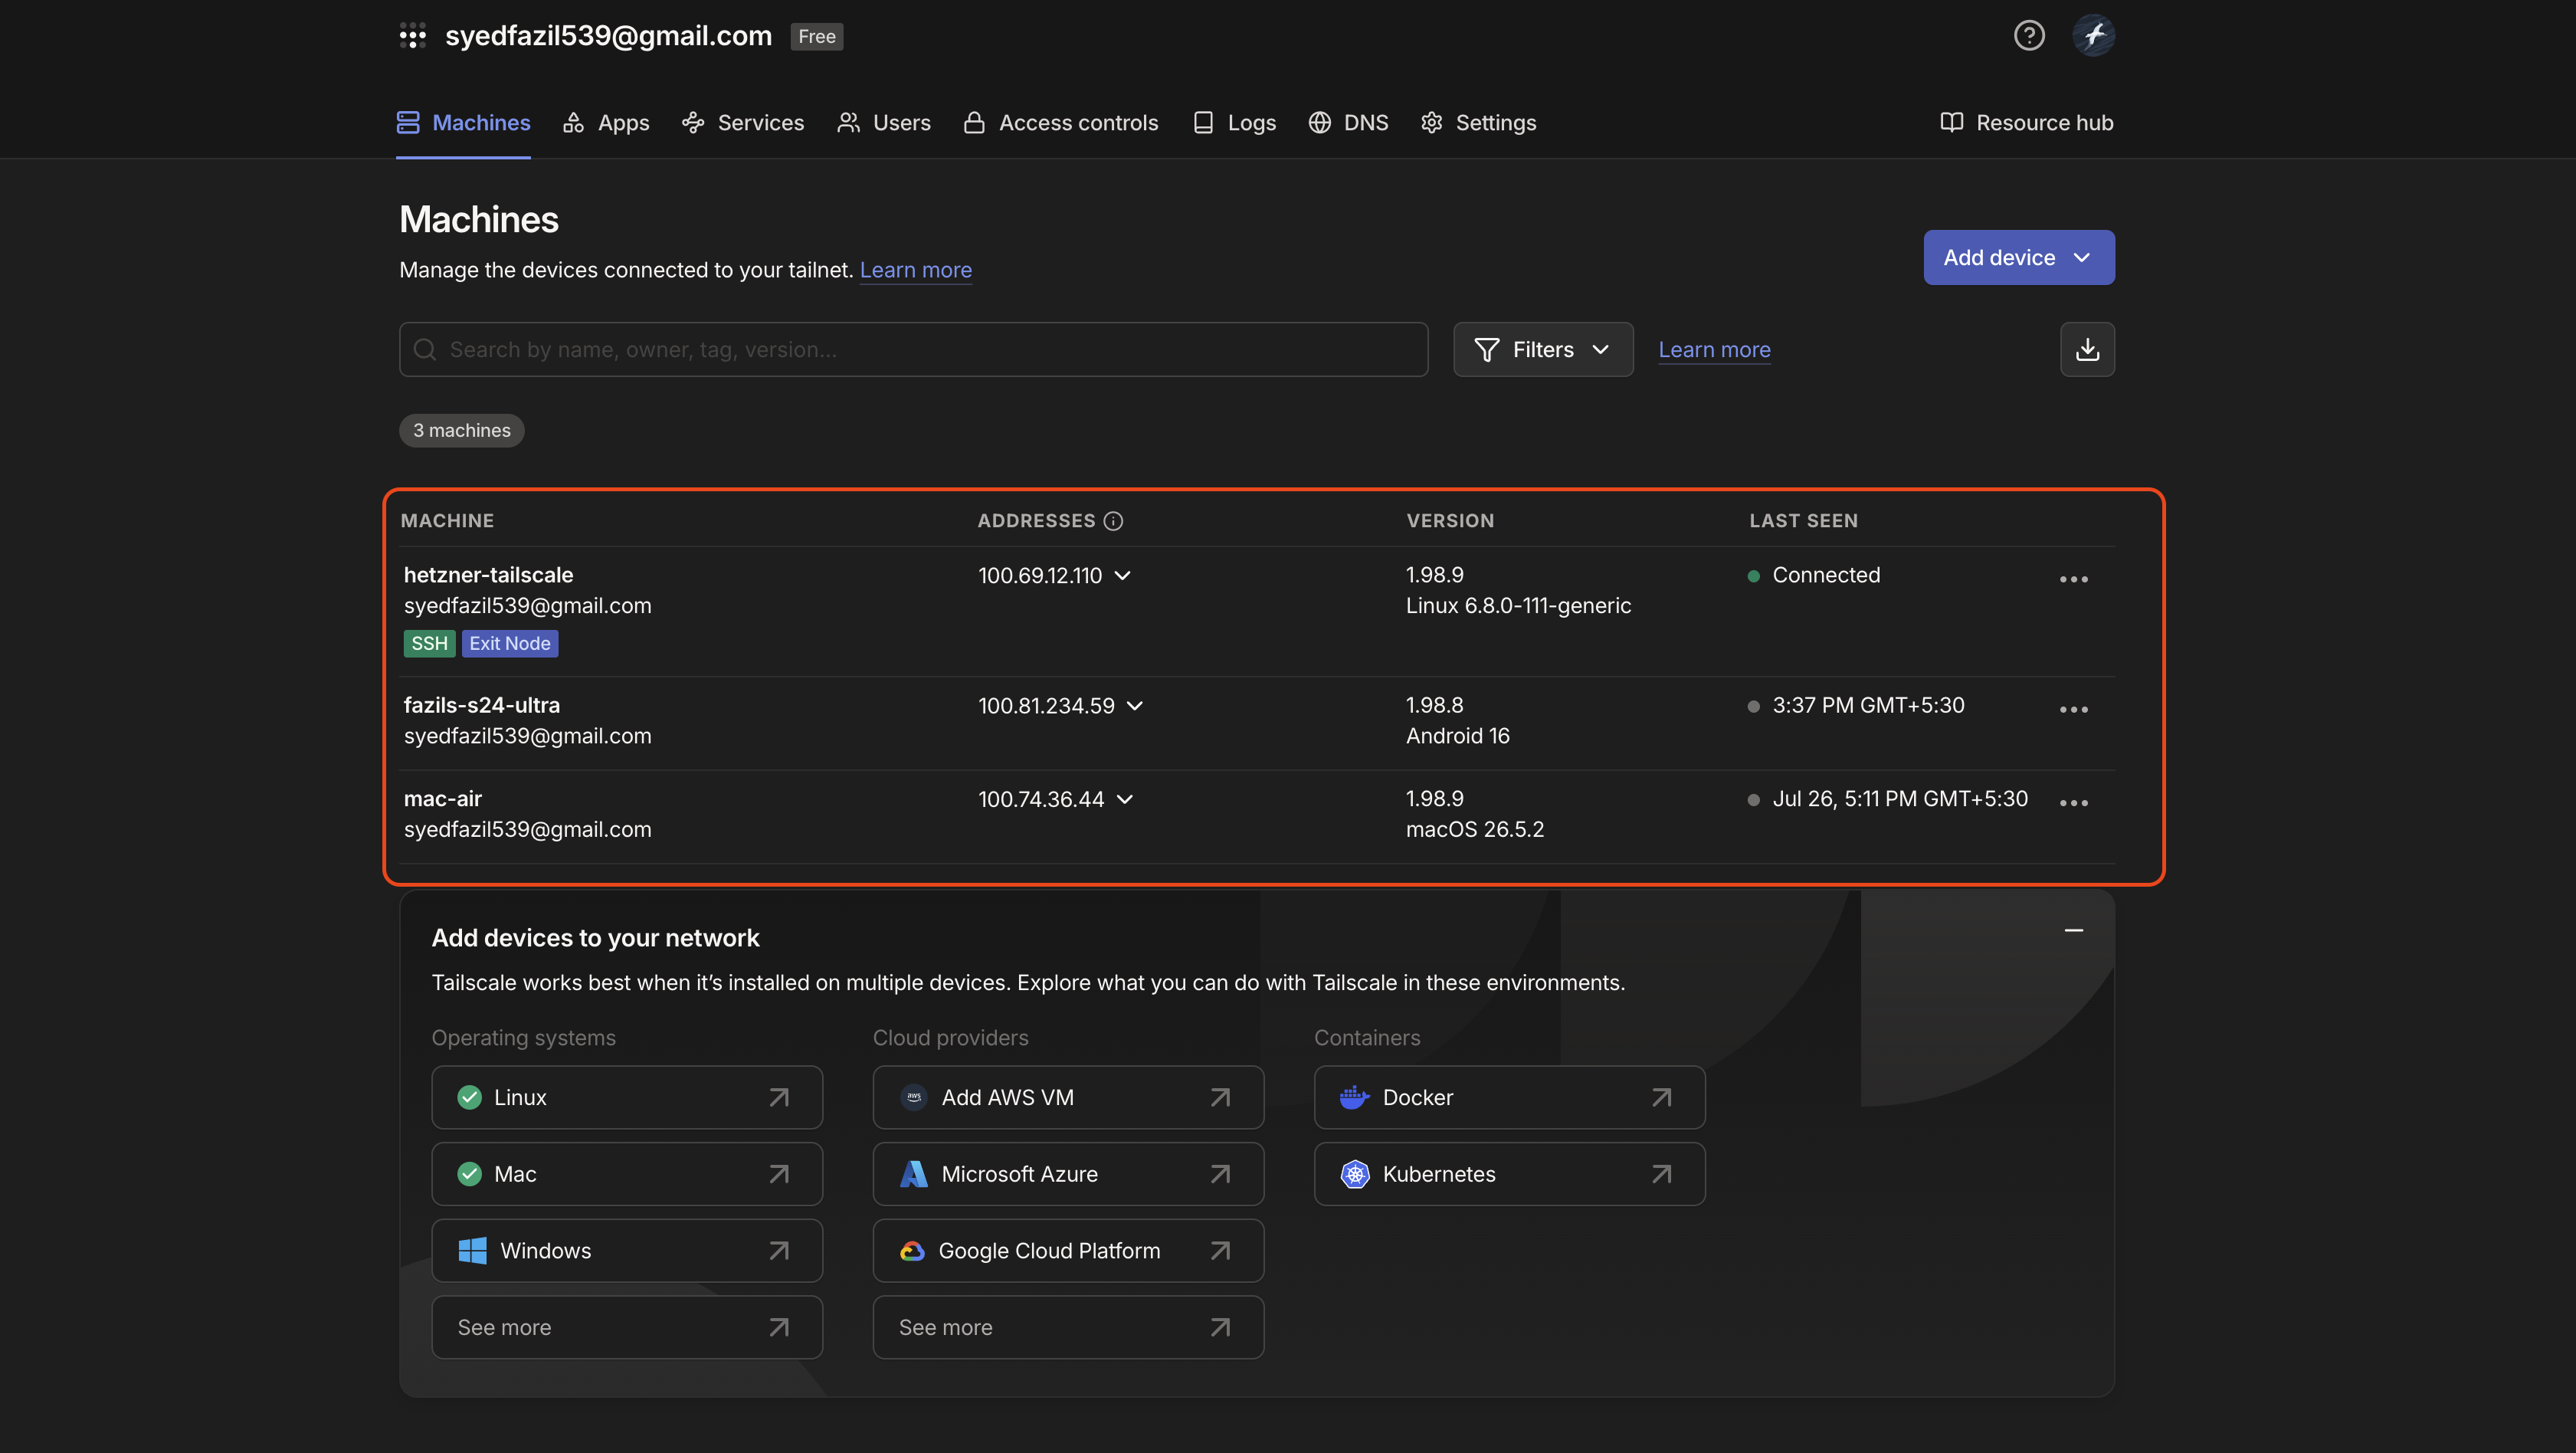Click the search magnifier icon
2576x1453 pixels.
425,349
